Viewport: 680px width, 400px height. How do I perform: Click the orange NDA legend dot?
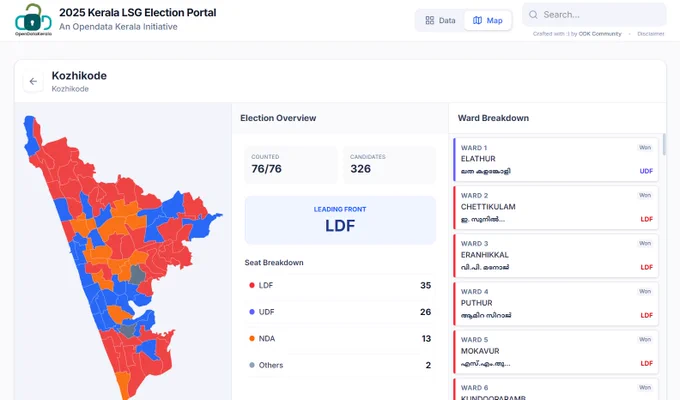pyautogui.click(x=252, y=338)
